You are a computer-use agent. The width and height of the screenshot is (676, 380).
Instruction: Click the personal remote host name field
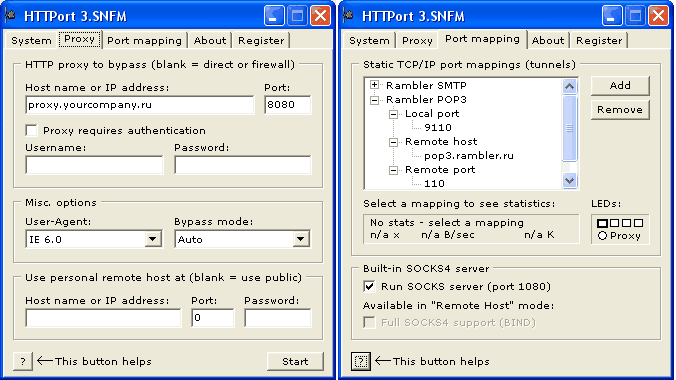pos(103,318)
